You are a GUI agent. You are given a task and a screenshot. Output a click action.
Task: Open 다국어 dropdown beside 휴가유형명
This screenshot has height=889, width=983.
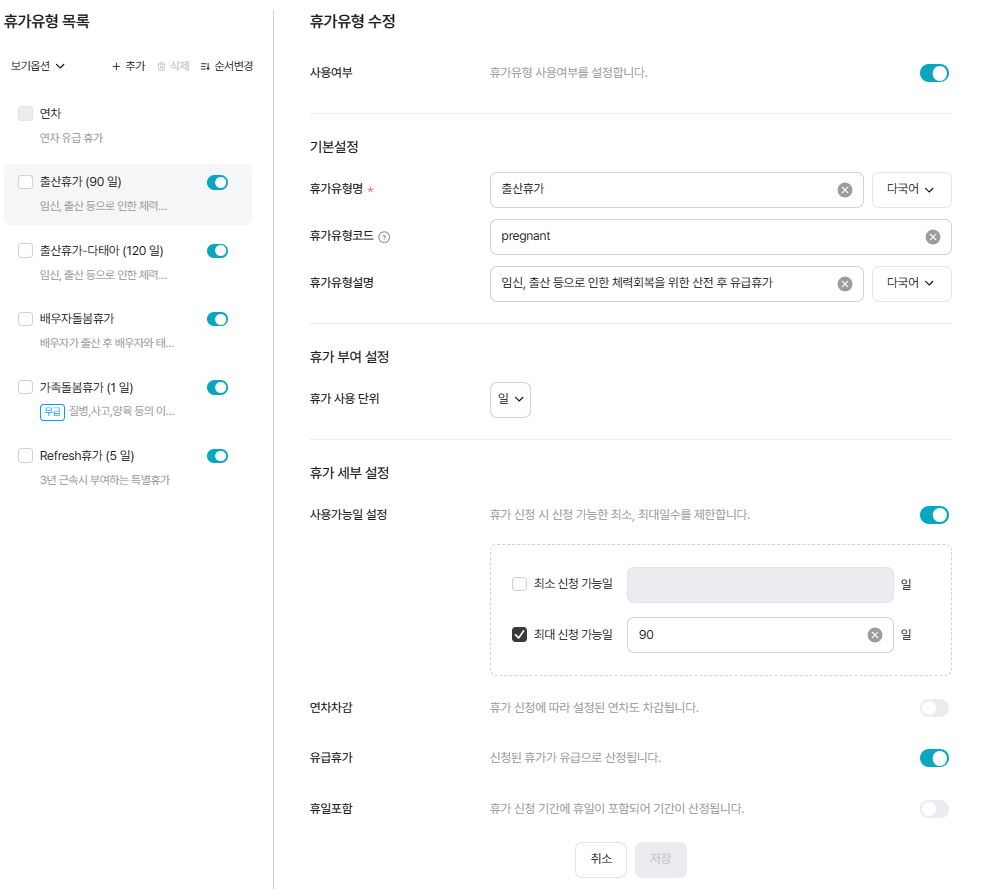tap(911, 190)
